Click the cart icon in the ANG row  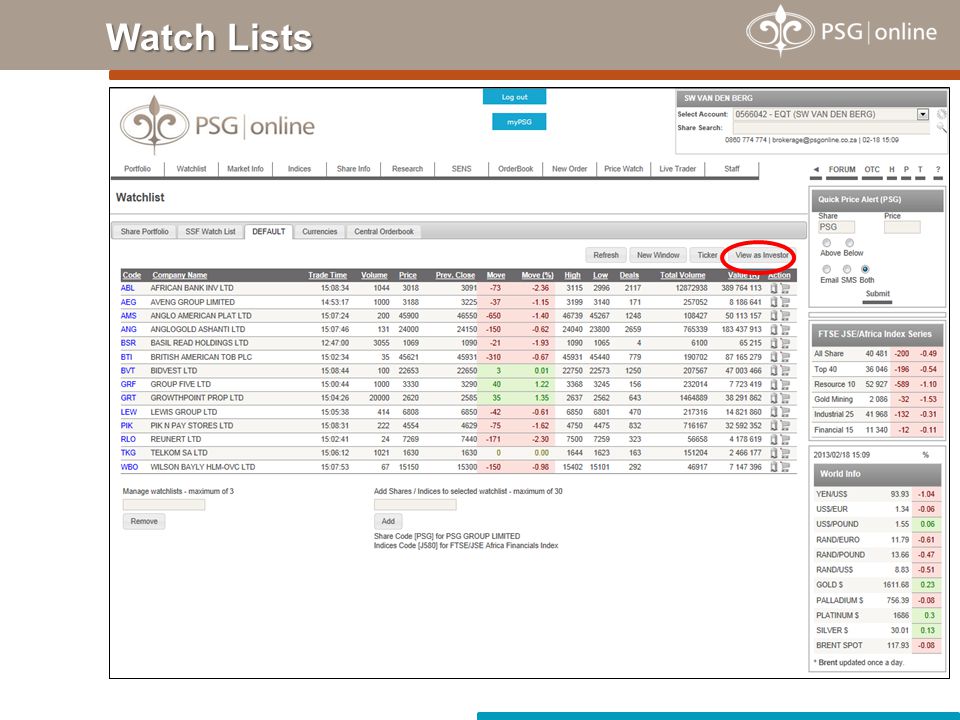pyautogui.click(x=785, y=329)
